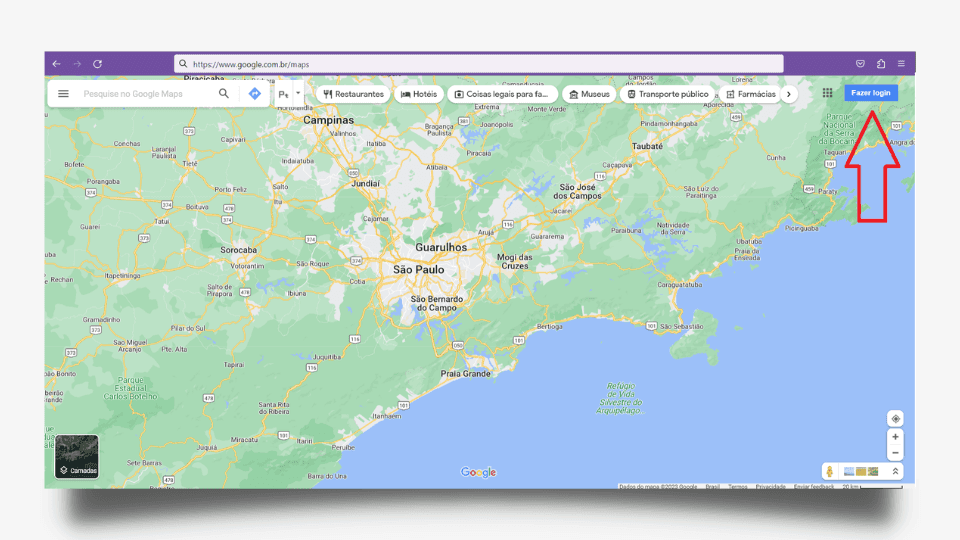Toggle the Camadas satellite layer thumbnail
960x540 pixels.
click(77, 456)
